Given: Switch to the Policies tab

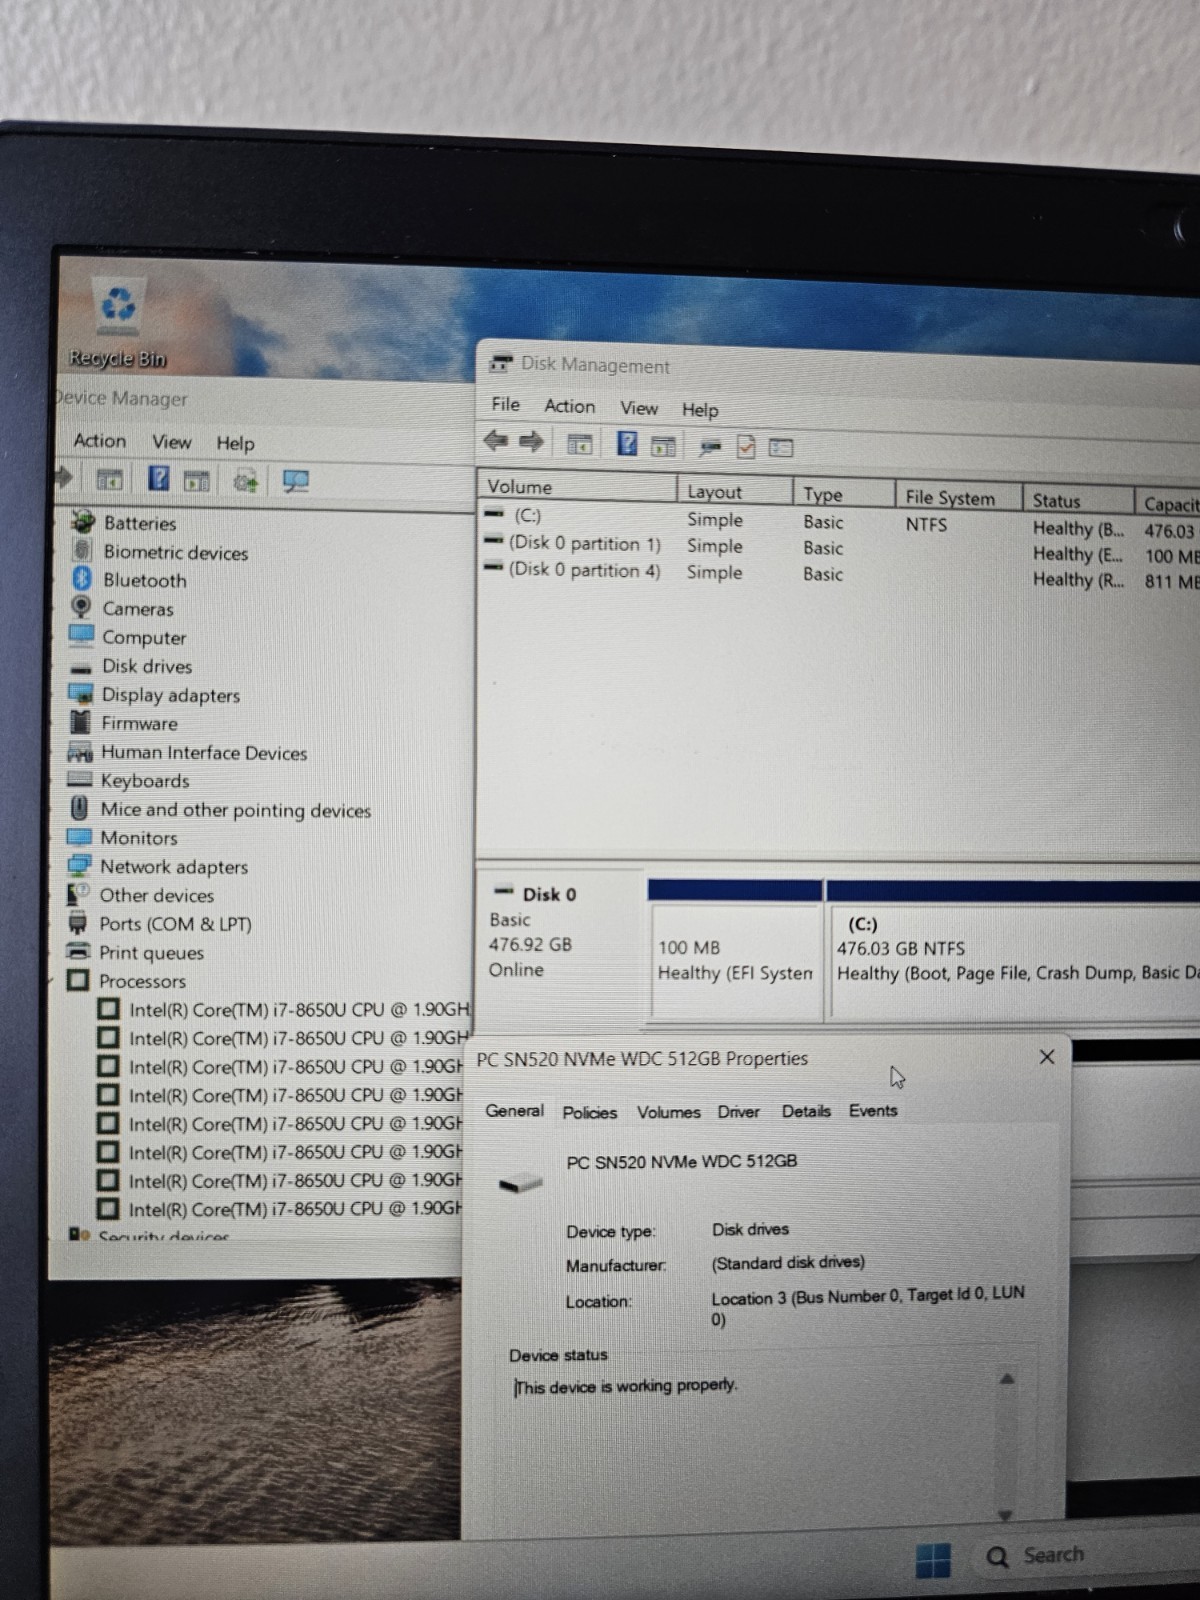Looking at the screenshot, I should pyautogui.click(x=589, y=1112).
